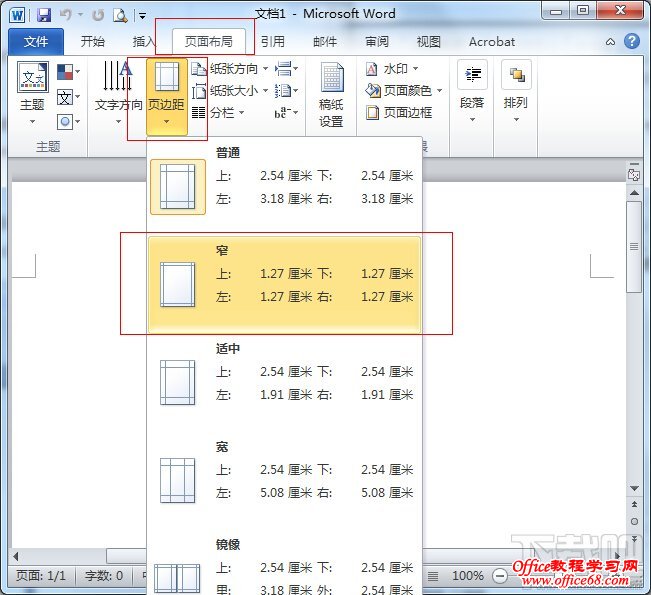Open the 文件 tab

point(36,42)
